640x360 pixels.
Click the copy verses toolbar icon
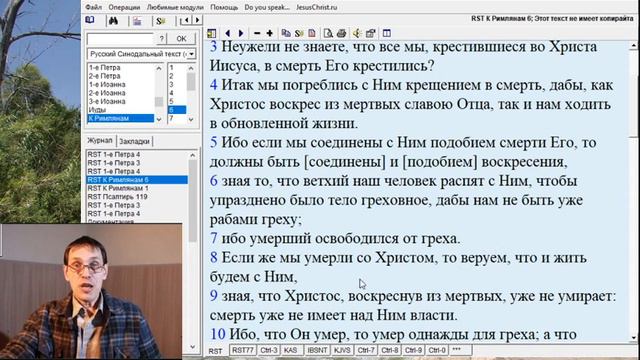point(286,33)
